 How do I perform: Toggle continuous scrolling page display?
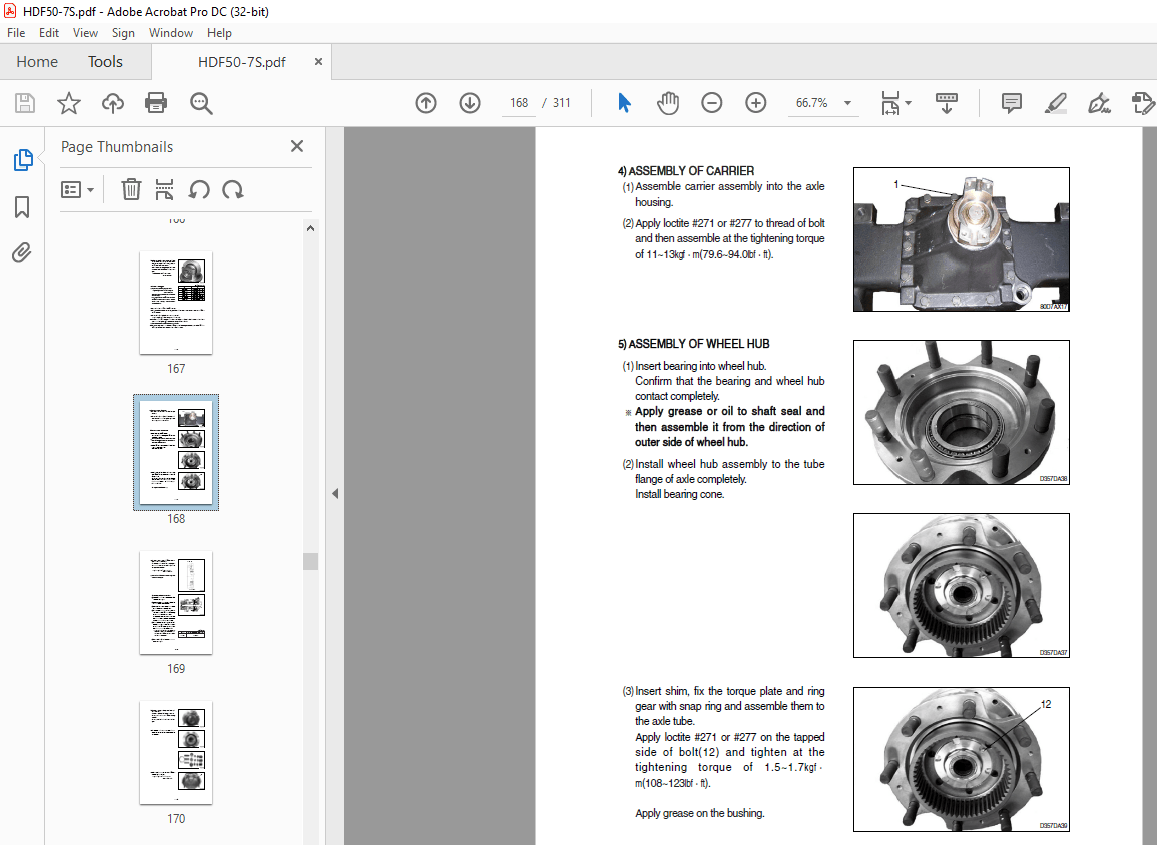click(x=946, y=103)
